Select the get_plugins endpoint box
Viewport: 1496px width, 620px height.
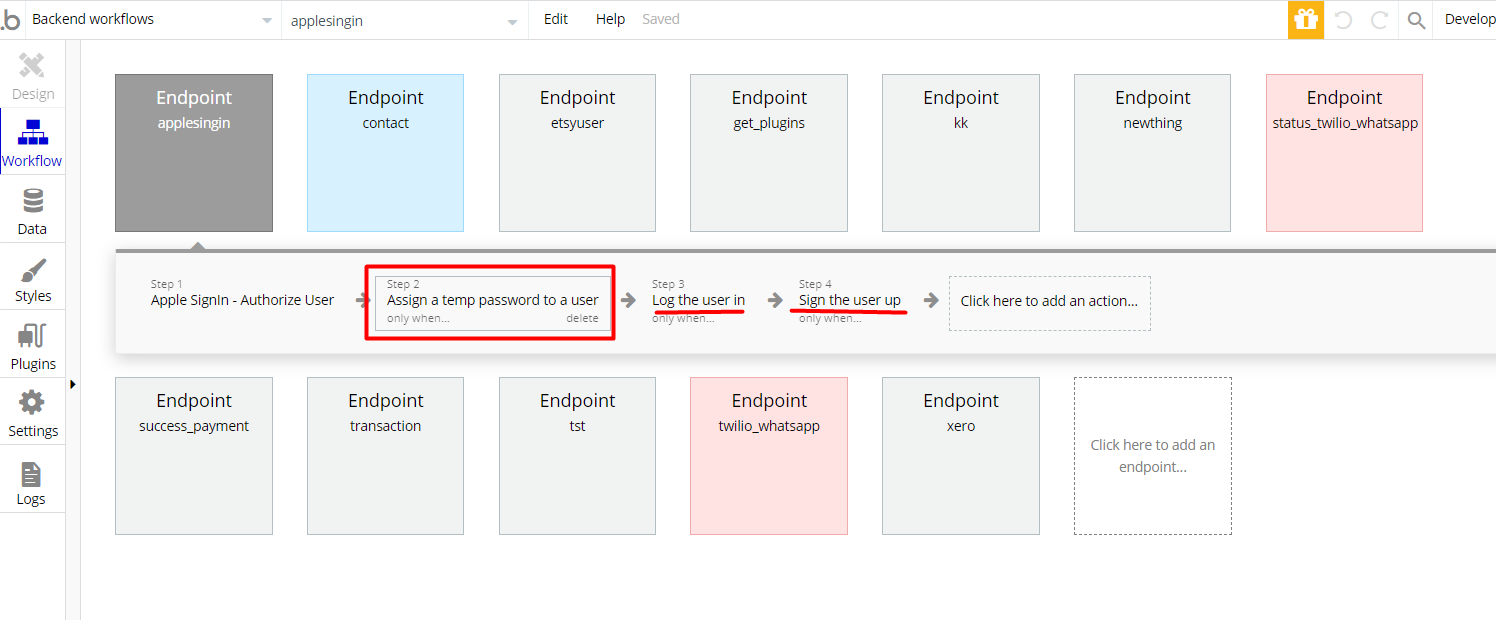769,153
